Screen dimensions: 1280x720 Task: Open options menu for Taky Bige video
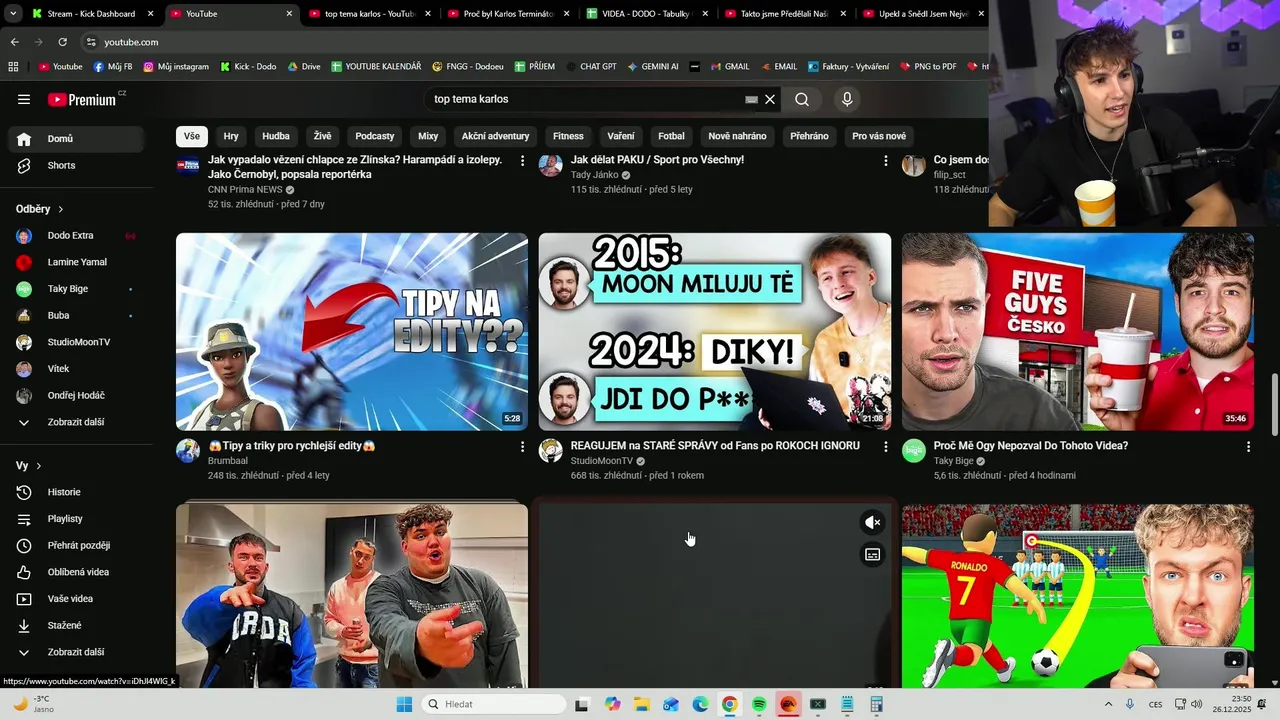1248,447
